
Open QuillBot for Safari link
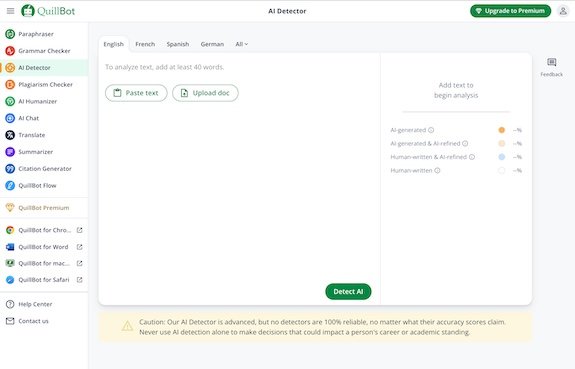(44, 280)
